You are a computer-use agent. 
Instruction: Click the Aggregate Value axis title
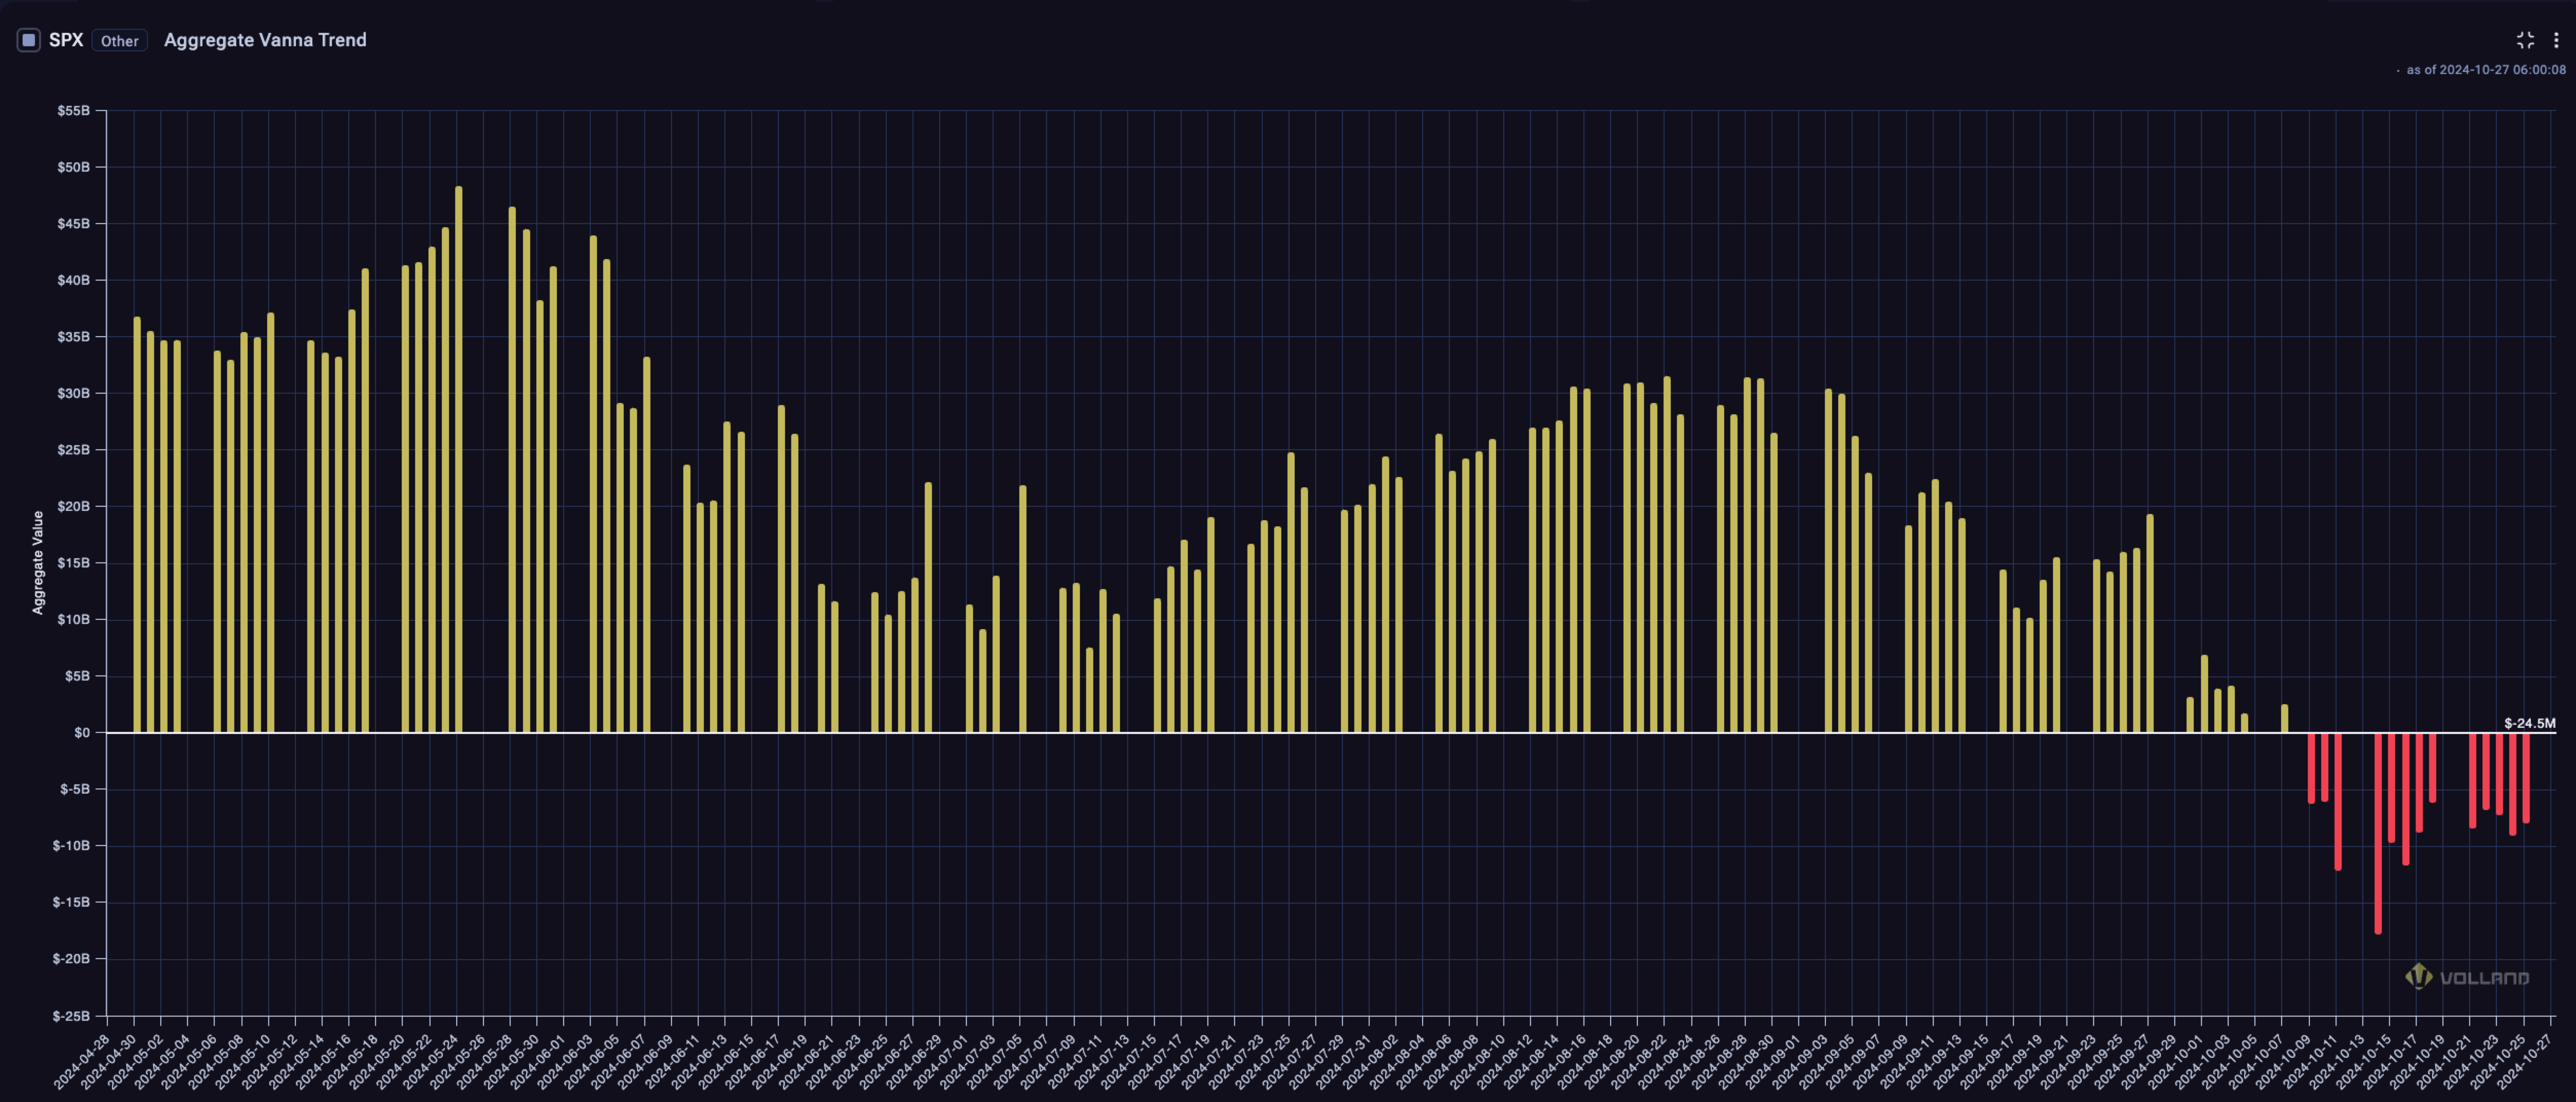click(38, 562)
